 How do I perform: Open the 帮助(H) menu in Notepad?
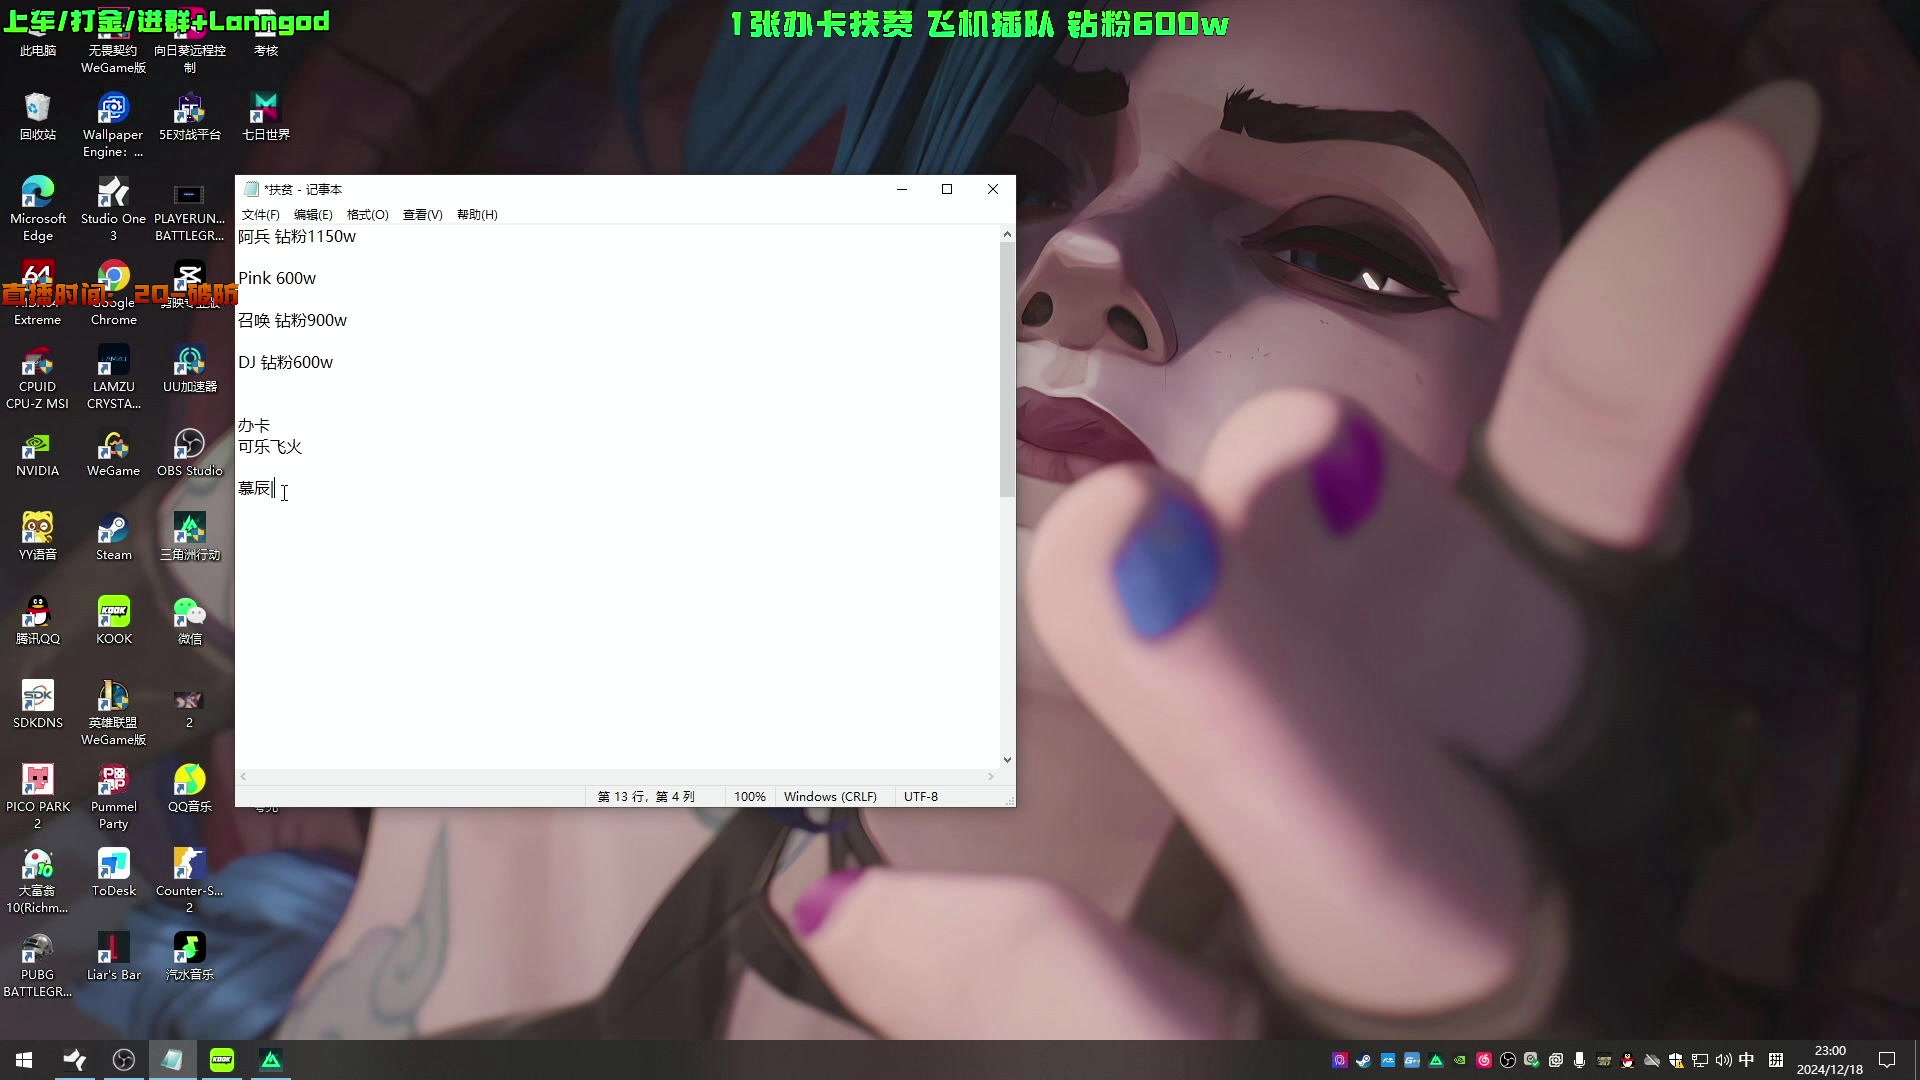477,215
